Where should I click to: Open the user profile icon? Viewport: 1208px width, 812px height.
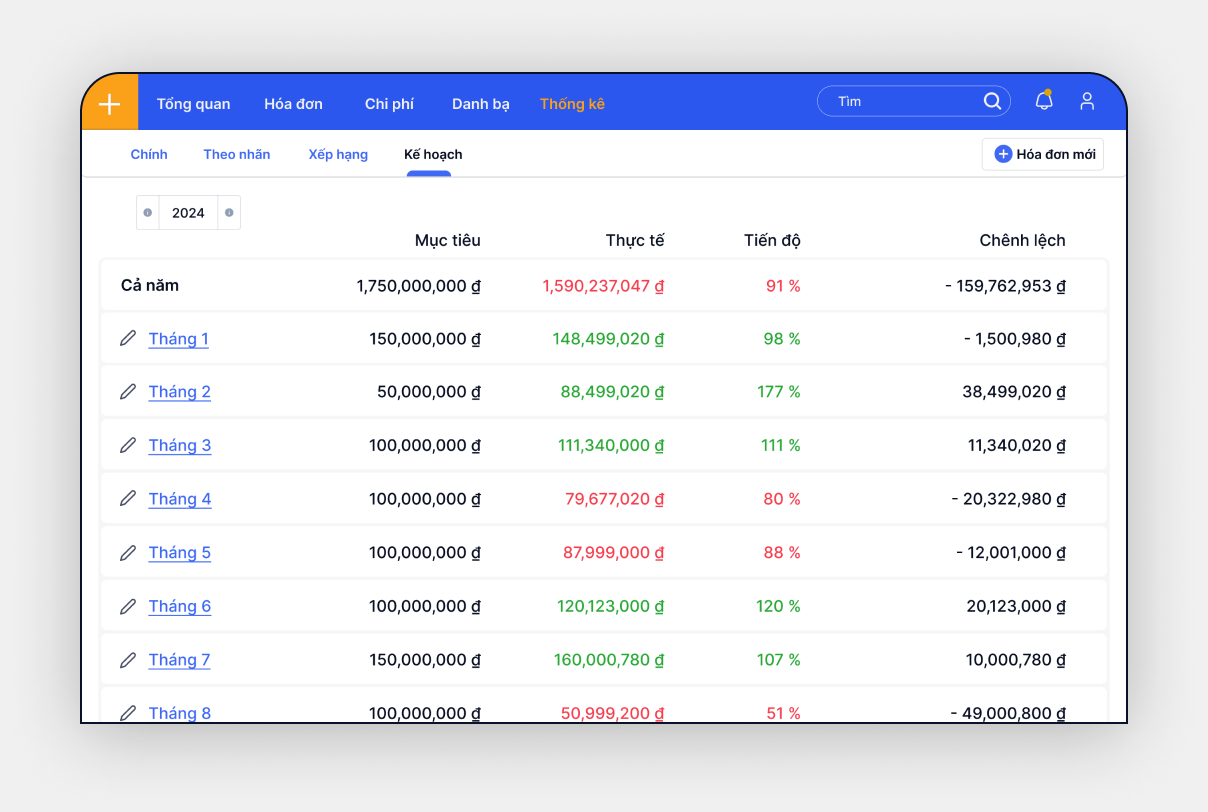coord(1087,101)
